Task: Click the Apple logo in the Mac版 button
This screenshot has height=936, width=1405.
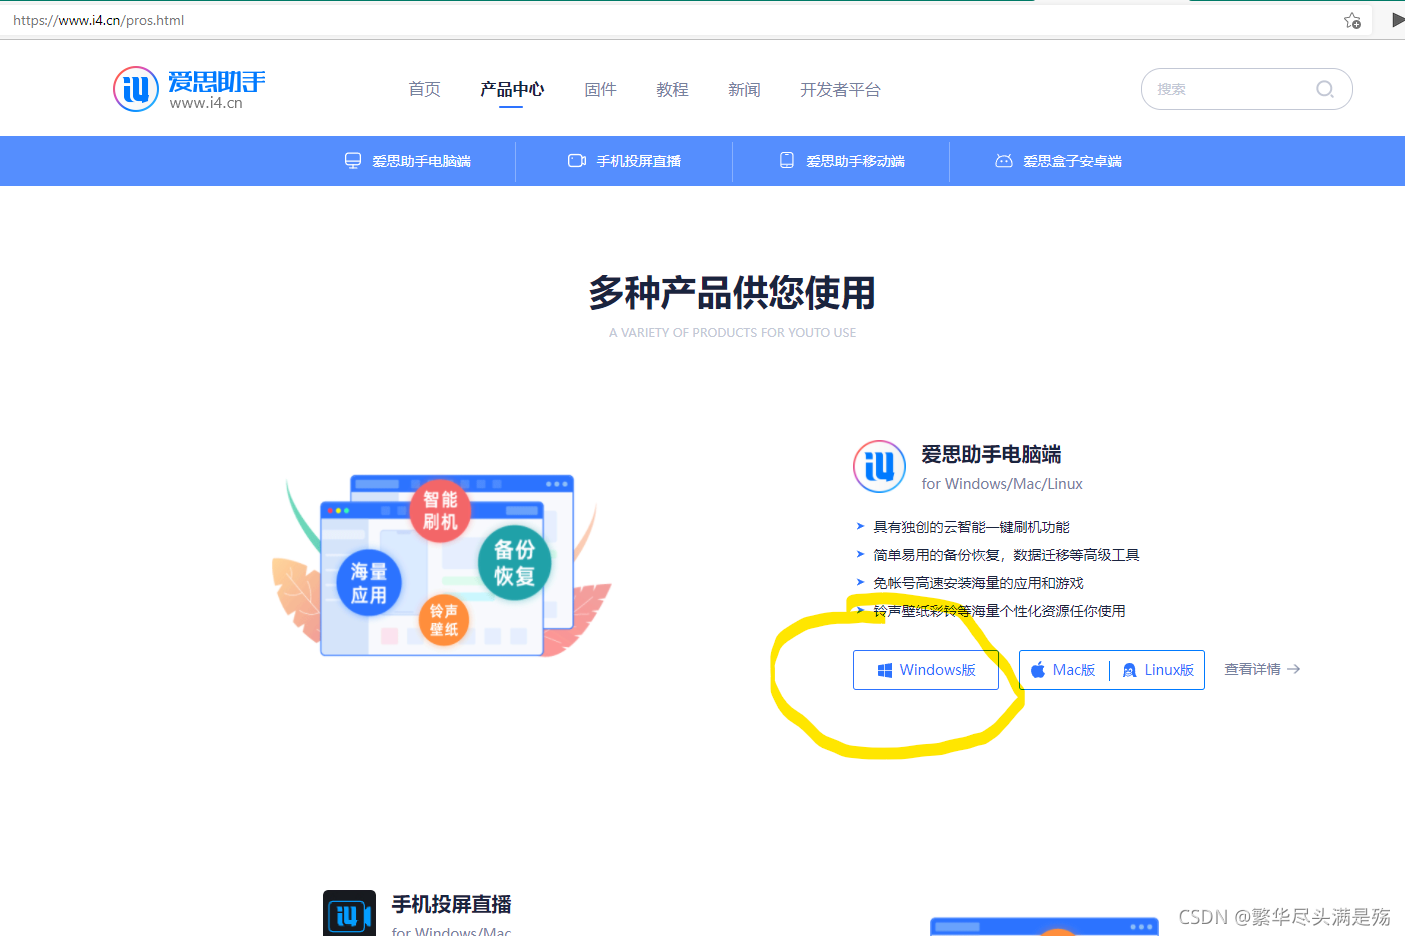Action: 1038,670
